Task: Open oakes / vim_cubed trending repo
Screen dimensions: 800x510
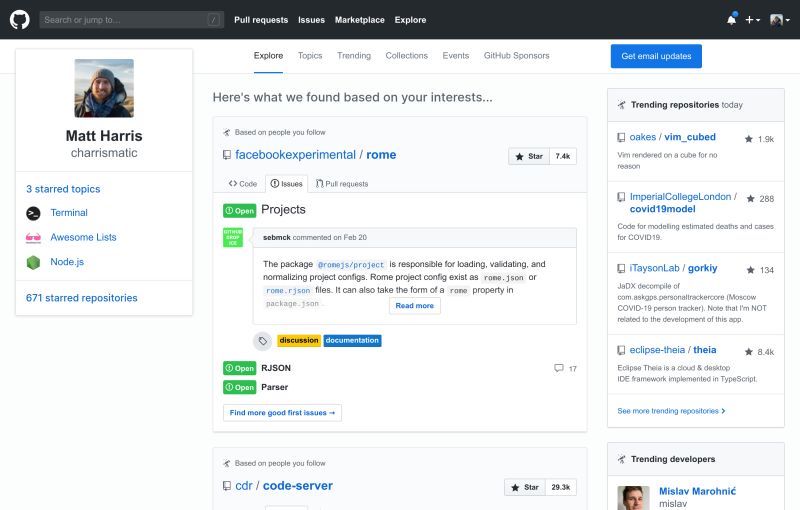Action: pos(672,137)
